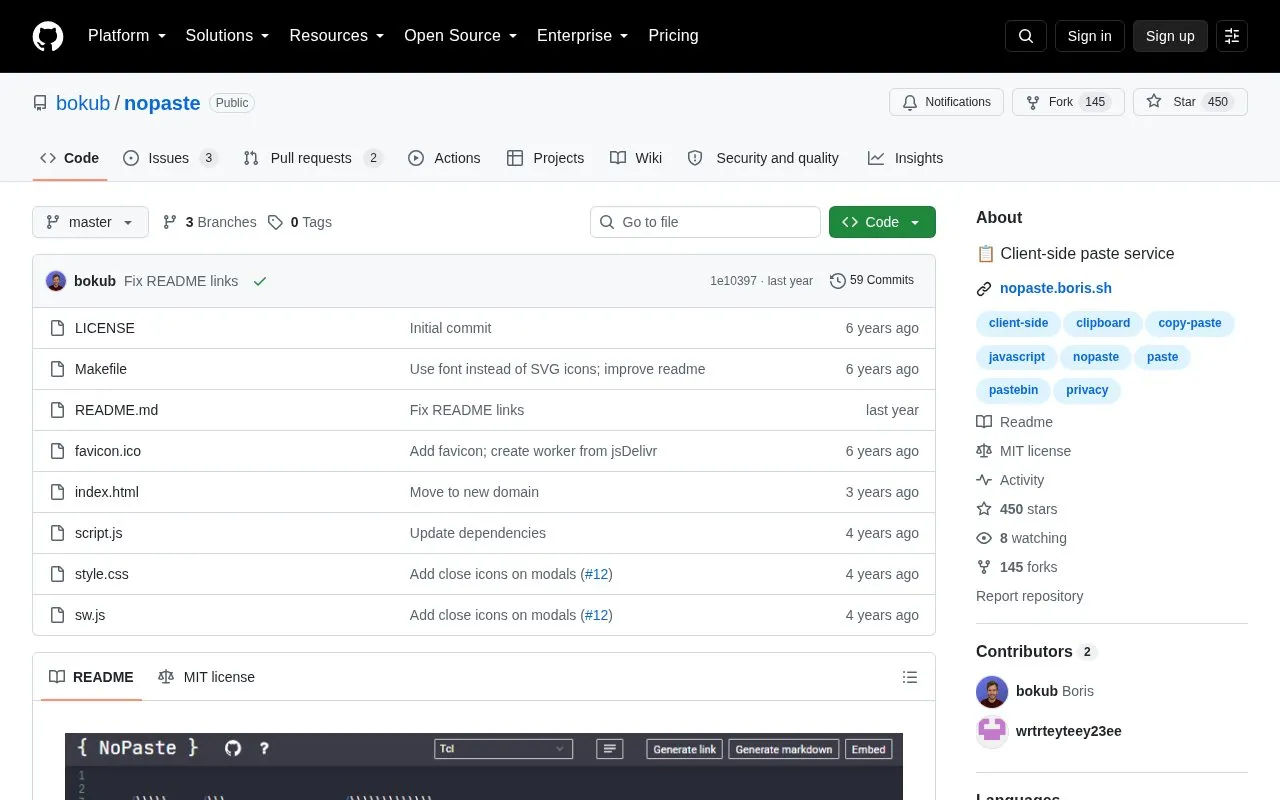Image resolution: width=1280 pixels, height=800 pixels.
Task: Expand the green Code dropdown button
Action: click(882, 222)
